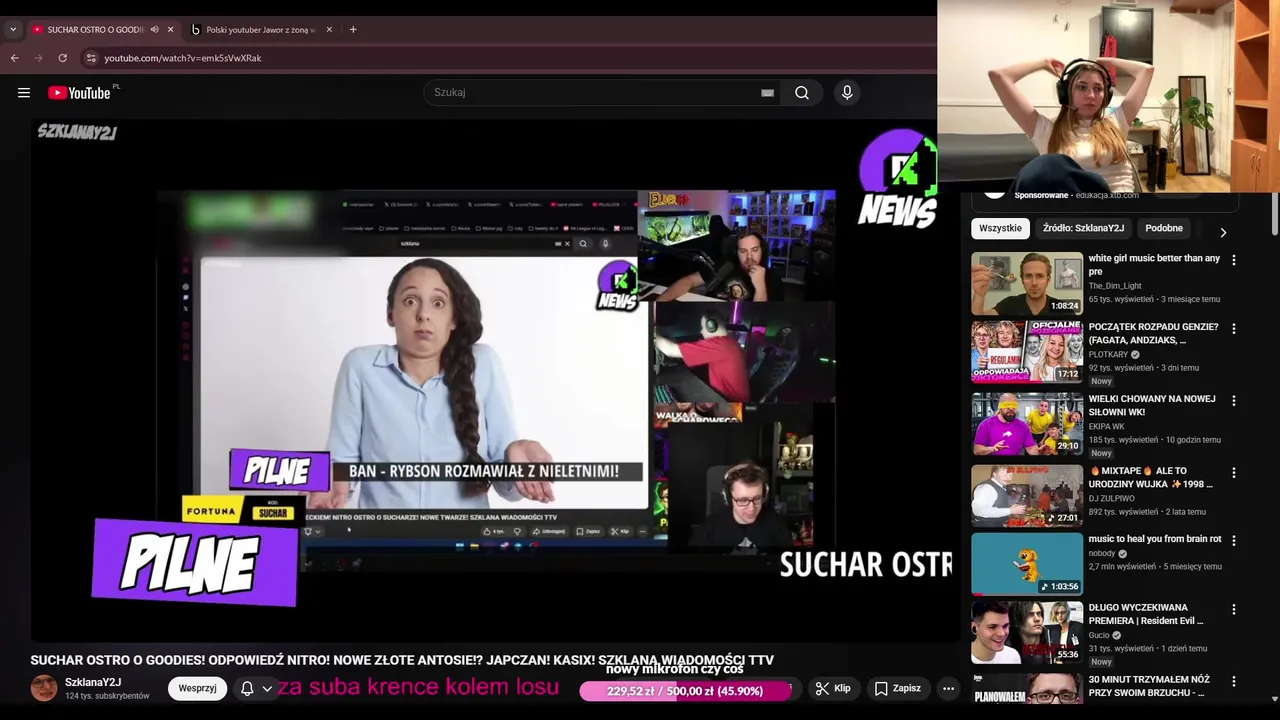Screen dimensions: 1280x720
Task: Open SzklanaY2J channel avatar
Action: (44, 688)
